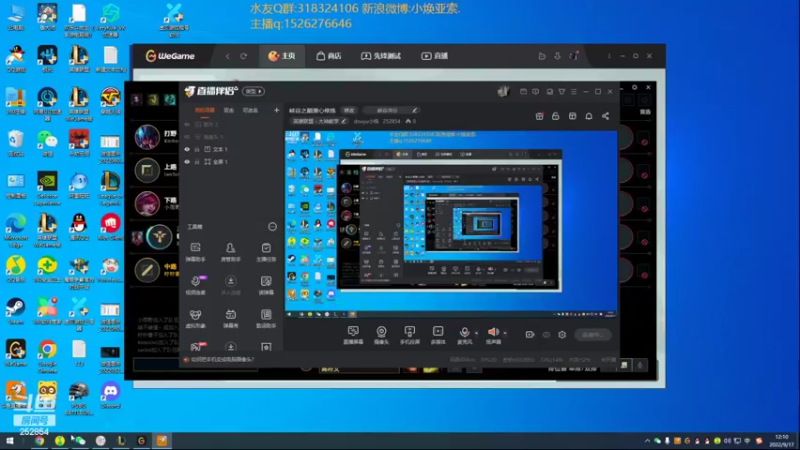Open WeGame download manager icon

[x=557, y=56]
